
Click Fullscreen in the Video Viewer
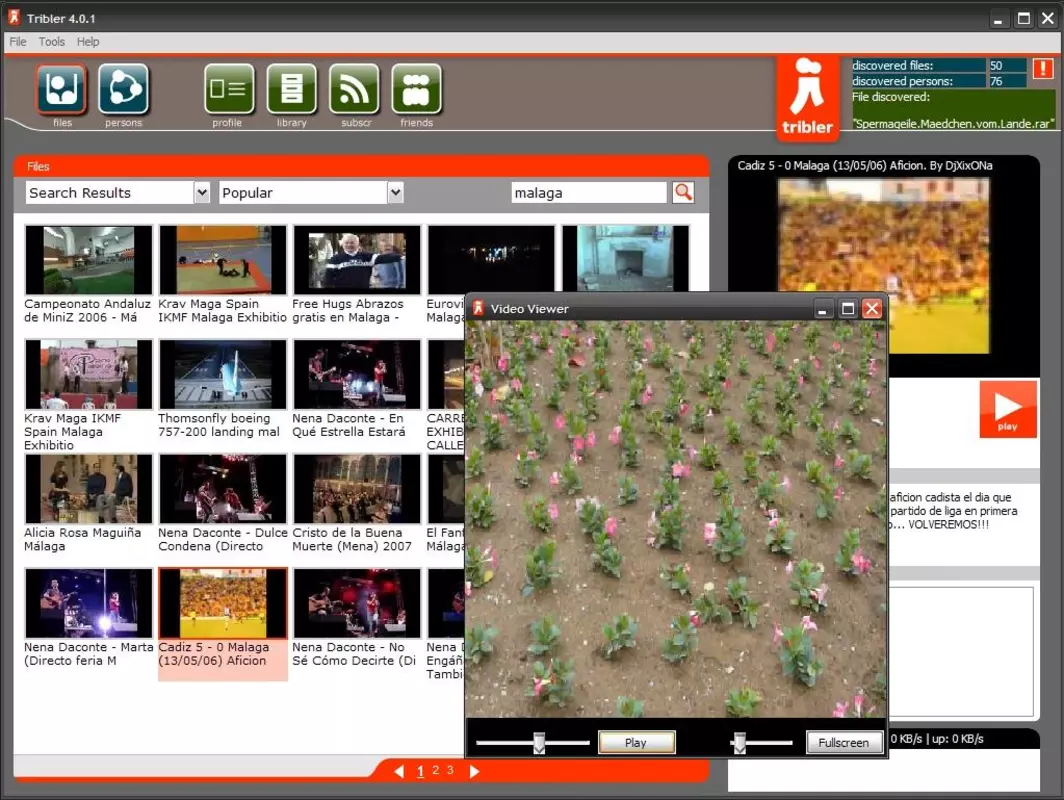coord(844,742)
